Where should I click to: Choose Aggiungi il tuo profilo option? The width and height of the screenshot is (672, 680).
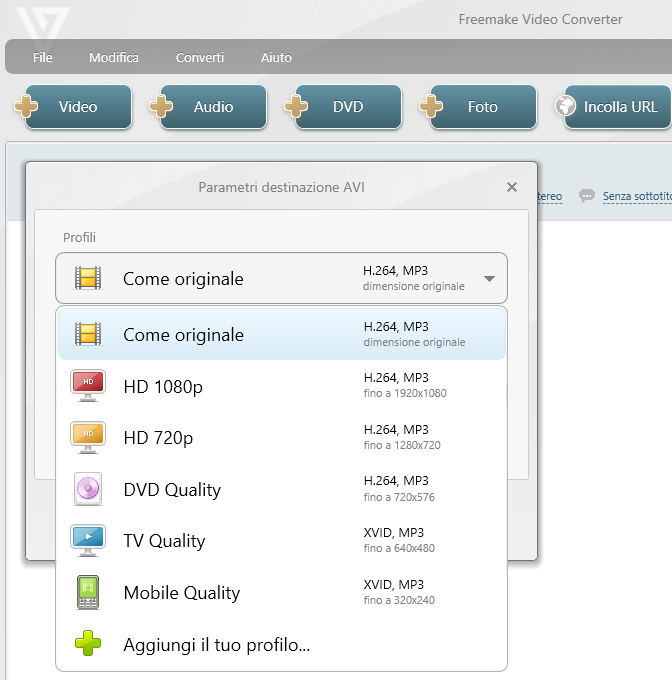click(282, 644)
